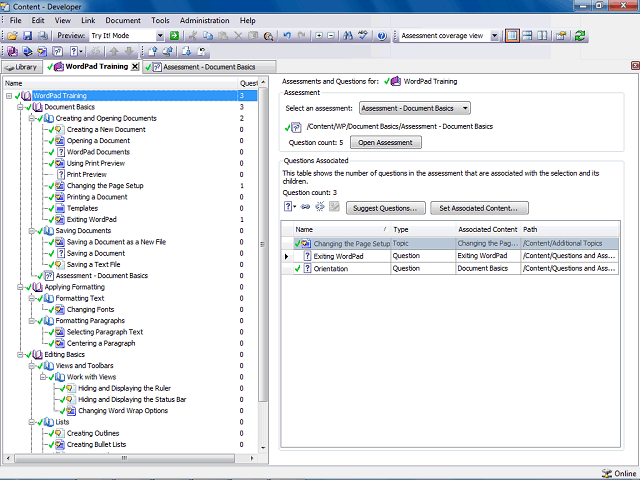This screenshot has height=480, width=640.
Task: Click the Undo arrow icon
Action: click(x=287, y=36)
